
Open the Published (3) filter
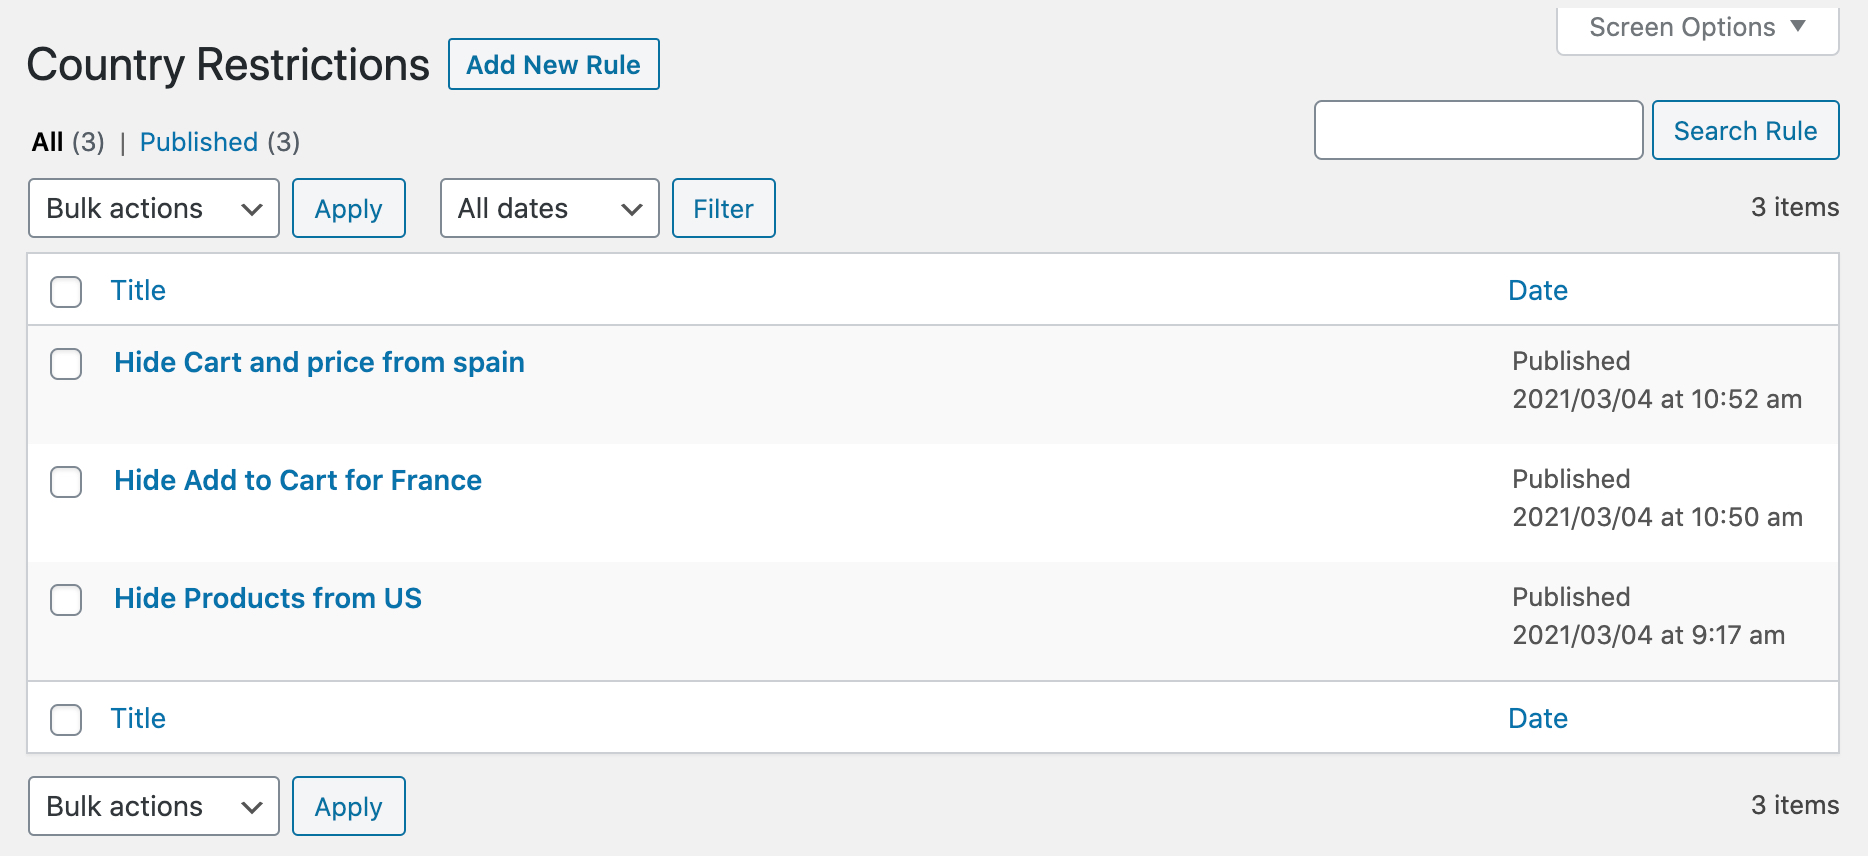tap(199, 142)
